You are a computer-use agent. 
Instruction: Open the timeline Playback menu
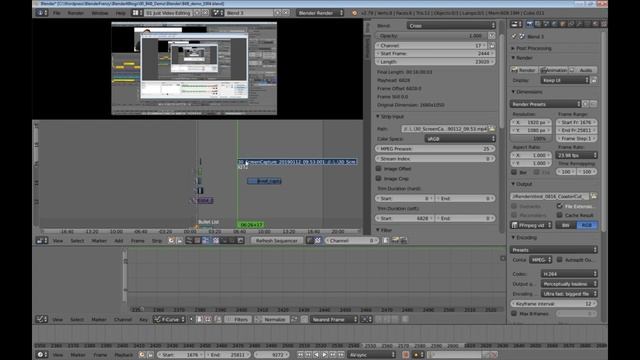[x=124, y=355]
